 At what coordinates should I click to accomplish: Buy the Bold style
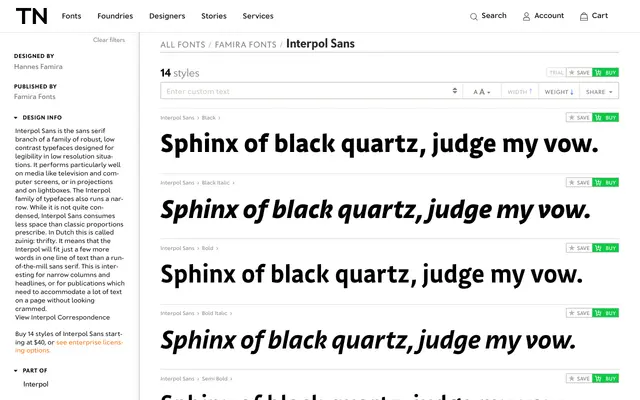605,248
